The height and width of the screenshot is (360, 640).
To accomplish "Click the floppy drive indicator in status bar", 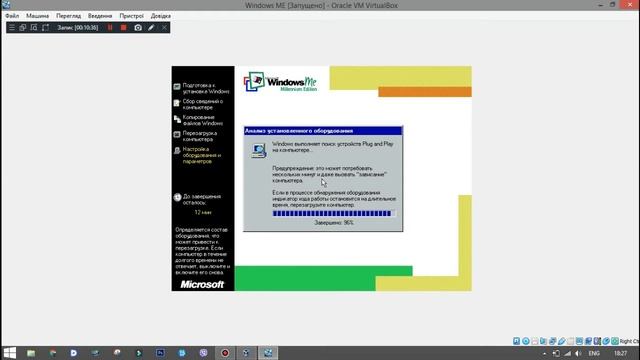I will (x=535, y=341).
